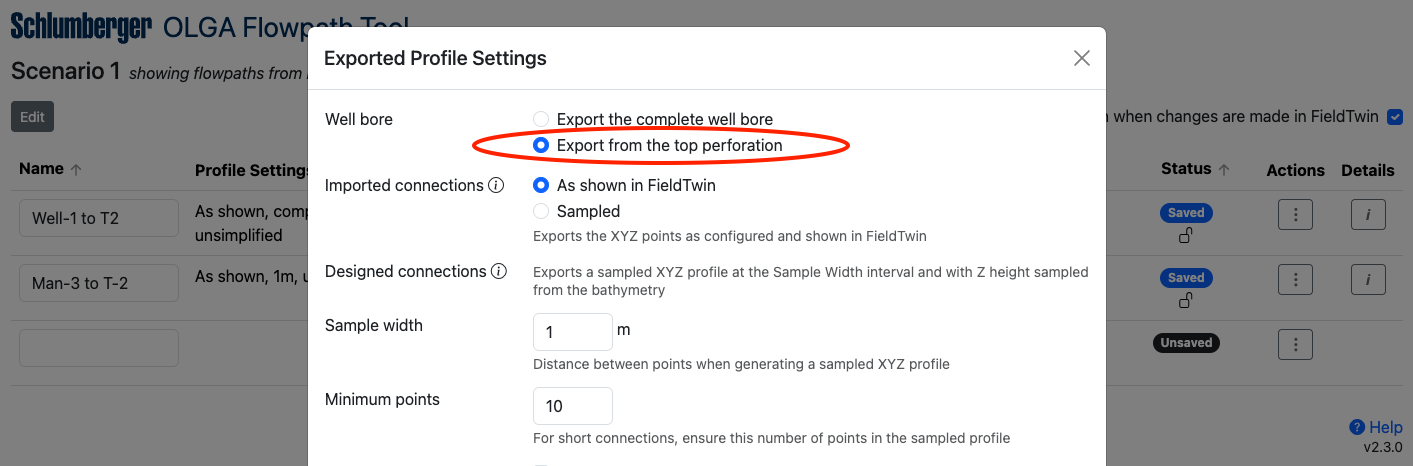
Task: Open actions menu for the Well-1 row
Action: coord(1295,216)
